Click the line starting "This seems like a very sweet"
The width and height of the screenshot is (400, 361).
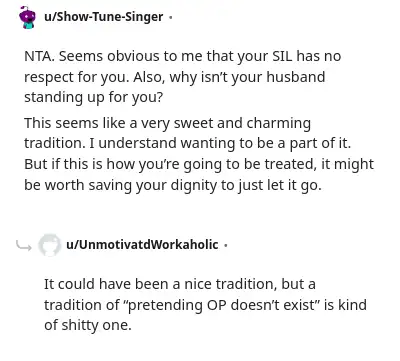click(167, 123)
